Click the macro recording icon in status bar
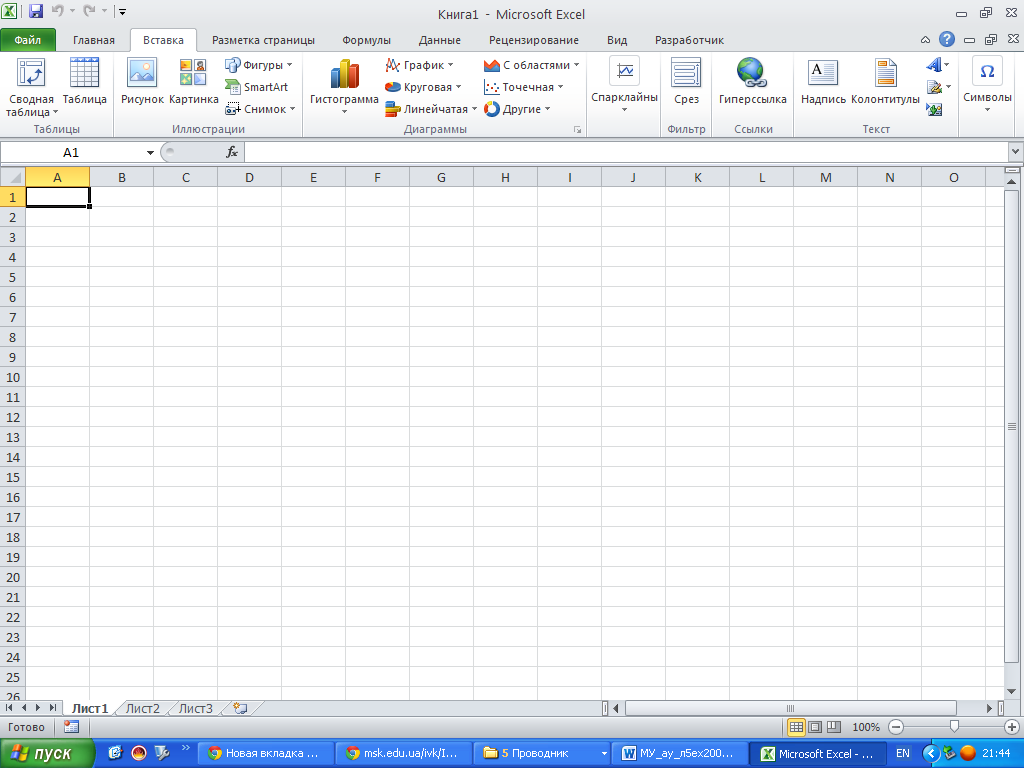1024x768 pixels. [x=71, y=727]
